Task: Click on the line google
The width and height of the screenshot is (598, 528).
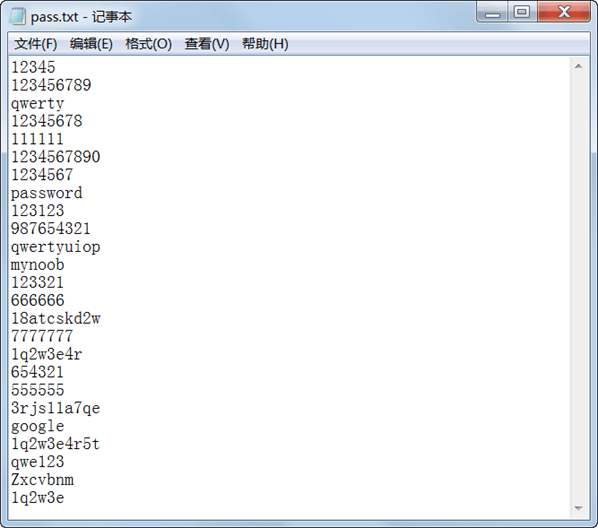Action: tap(37, 426)
